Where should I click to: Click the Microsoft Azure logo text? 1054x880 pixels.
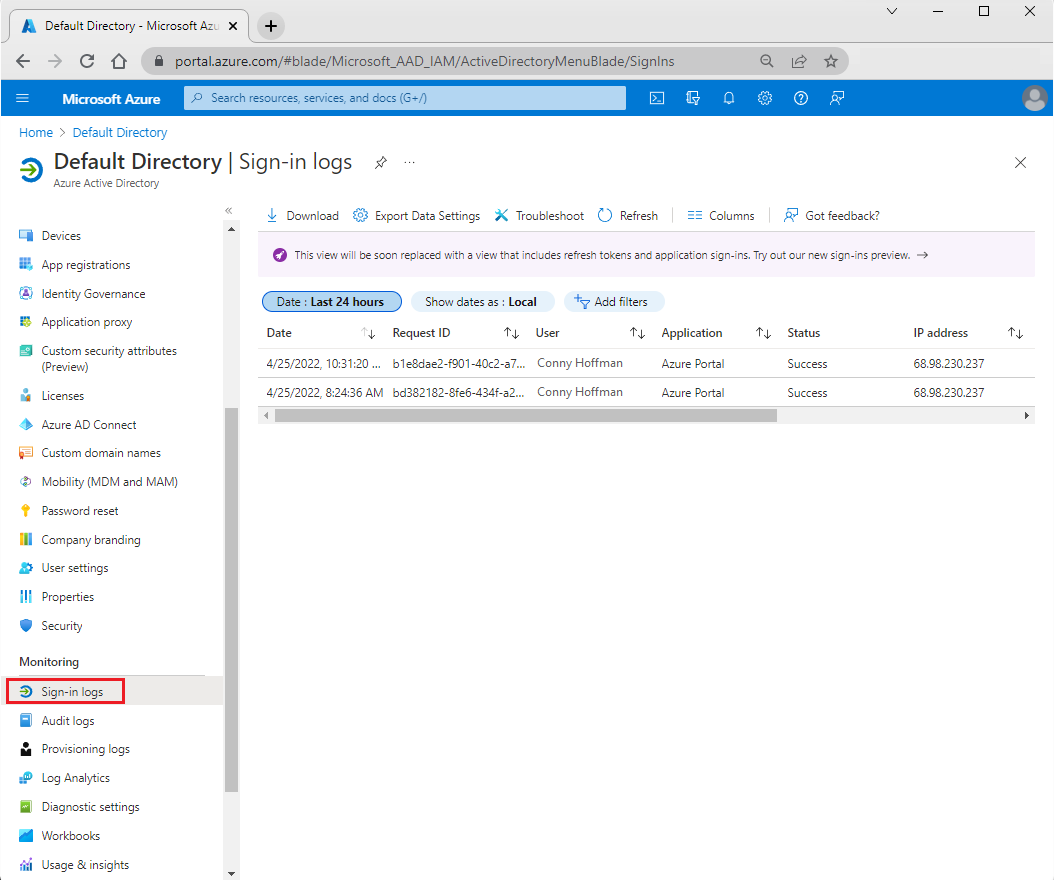click(x=111, y=99)
